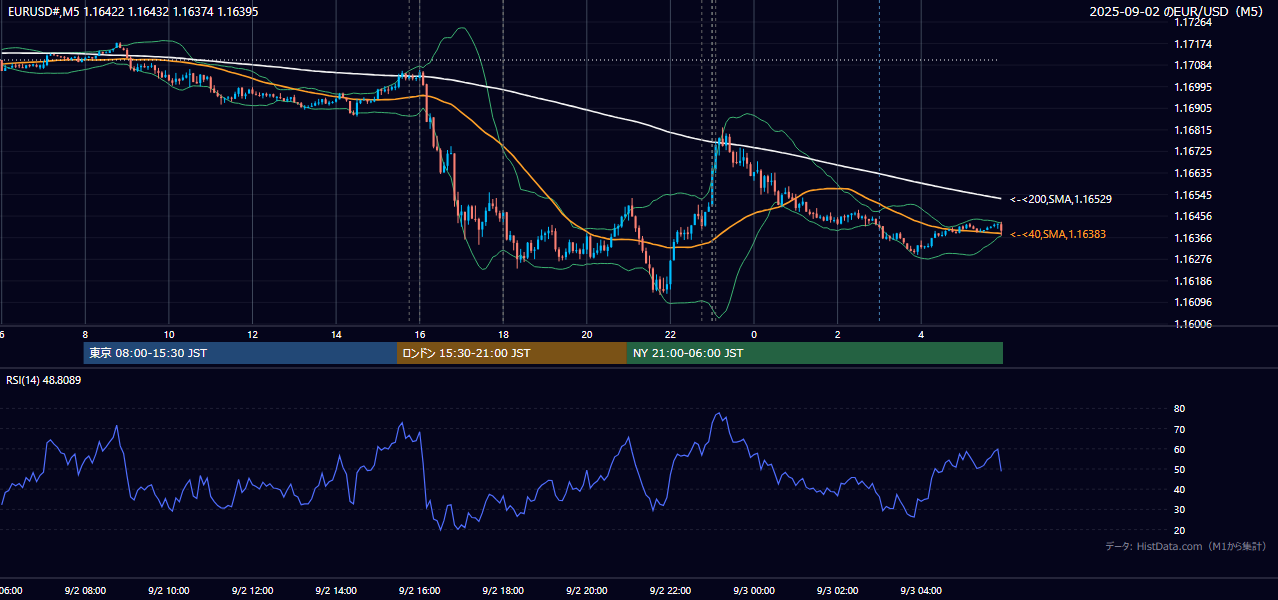The width and height of the screenshot is (1278, 600).
Task: Click the 9/3 00:00 bottom time label
Action: [x=754, y=591]
